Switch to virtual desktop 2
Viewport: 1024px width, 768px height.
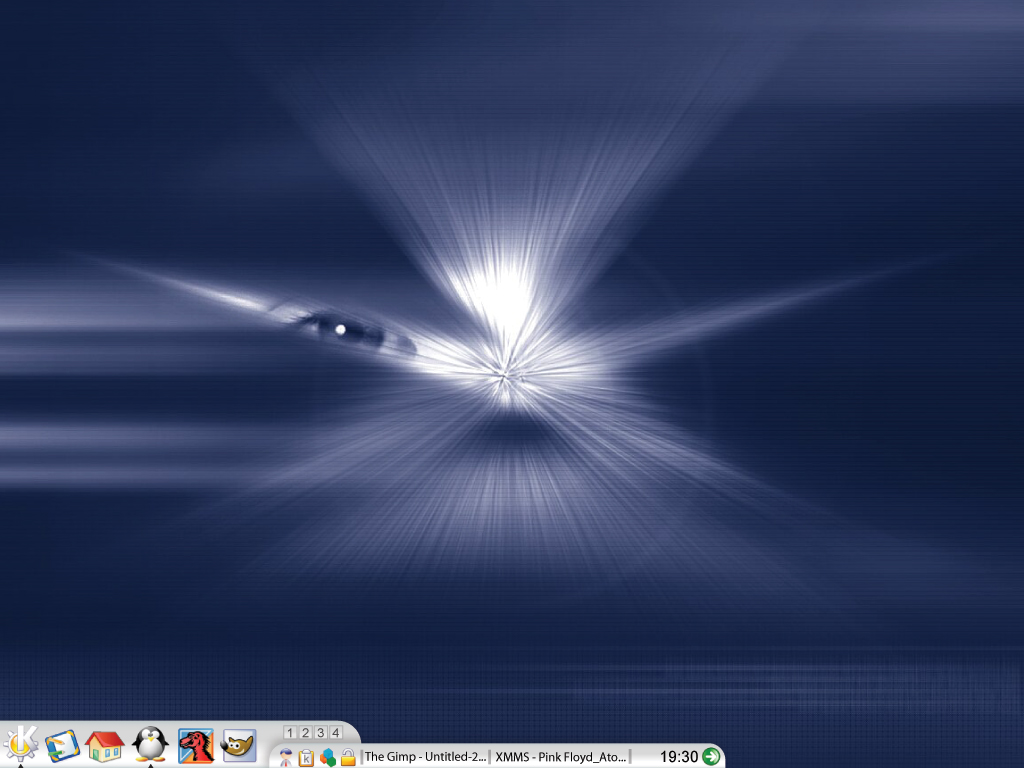click(x=305, y=733)
